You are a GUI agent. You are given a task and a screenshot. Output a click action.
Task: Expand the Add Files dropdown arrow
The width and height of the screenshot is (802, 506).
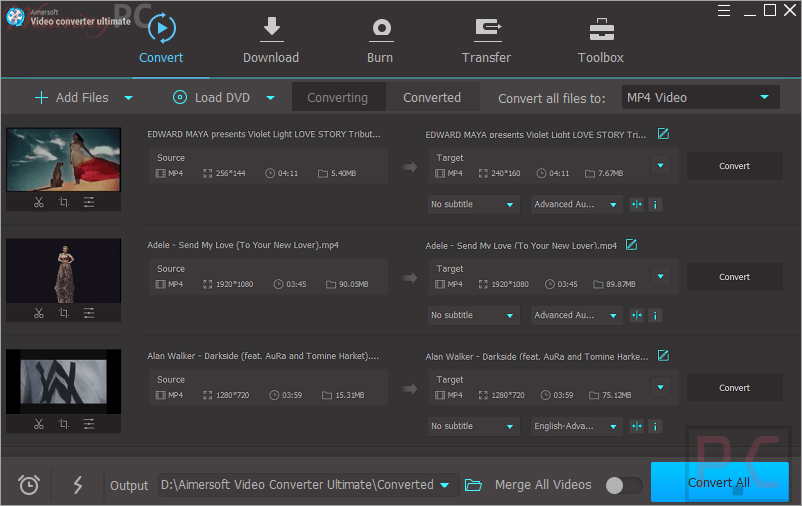point(128,98)
